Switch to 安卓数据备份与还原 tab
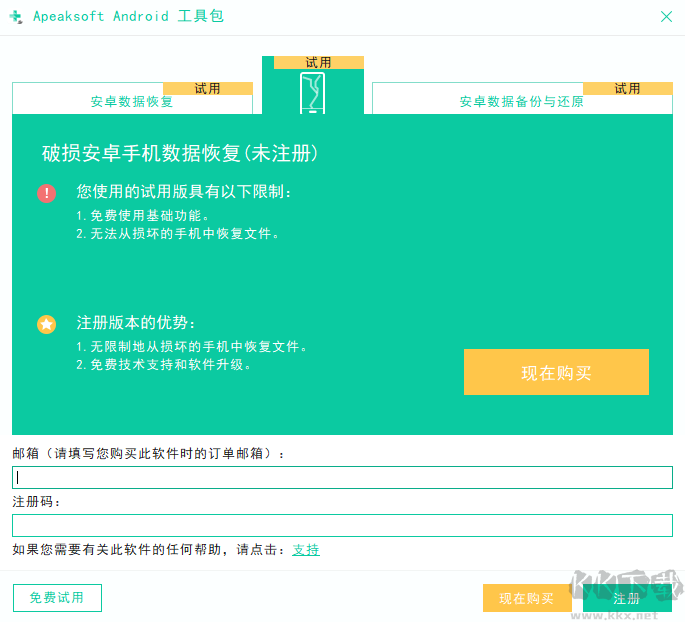Screen dimensions: 685x622 pyautogui.click(x=522, y=99)
